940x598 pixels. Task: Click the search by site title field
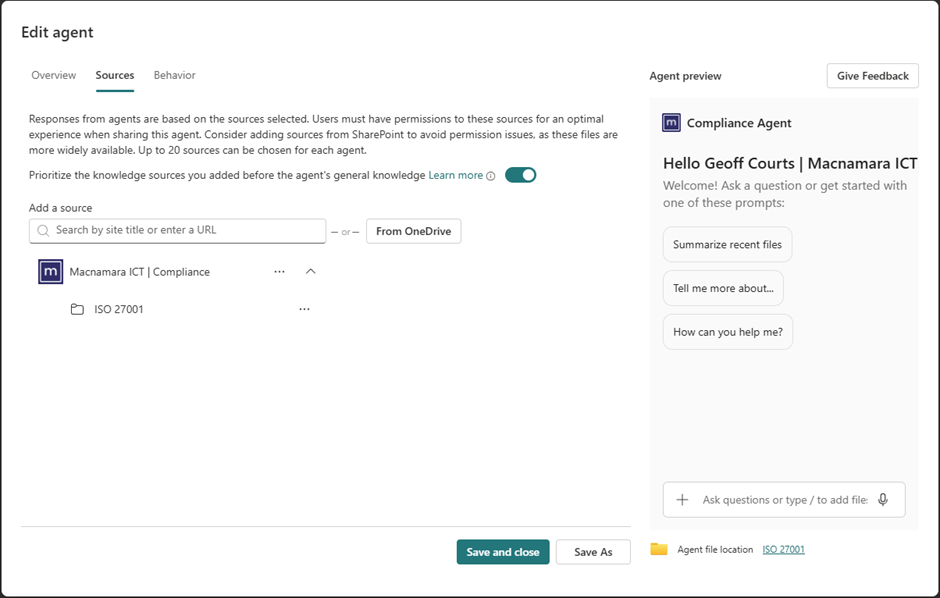[177, 231]
